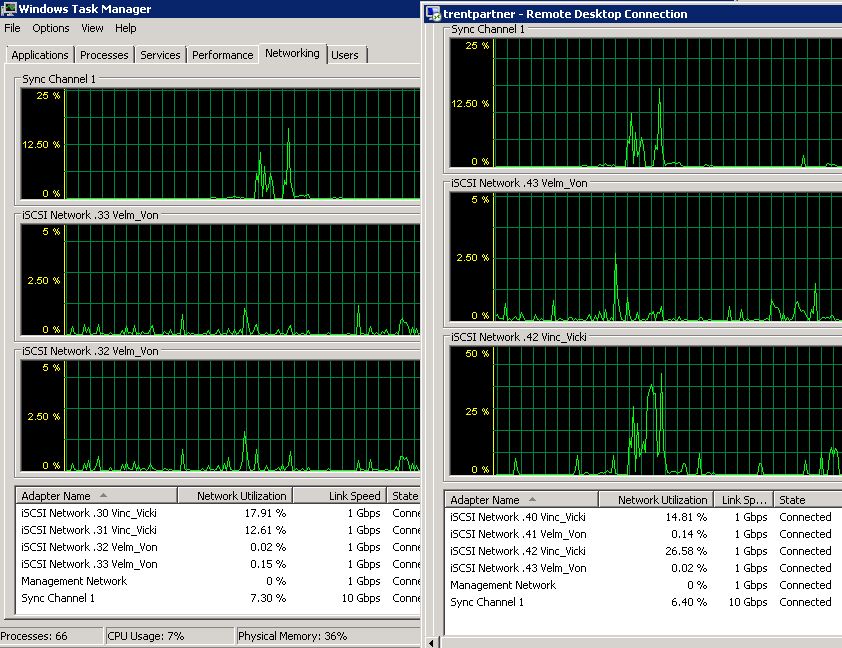Switch to the Users tab
This screenshot has height=648, width=842.
point(345,55)
